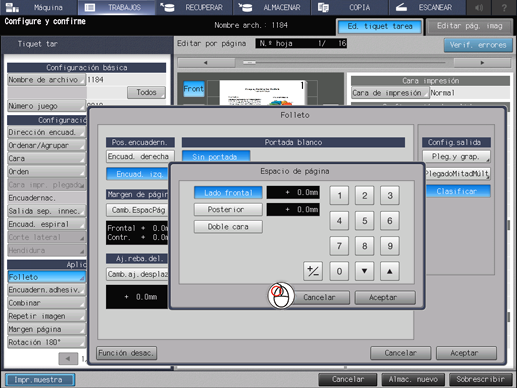The width and height of the screenshot is (517, 388).
Task: Go to next sheet with right arrow
Action: (x=482, y=63)
